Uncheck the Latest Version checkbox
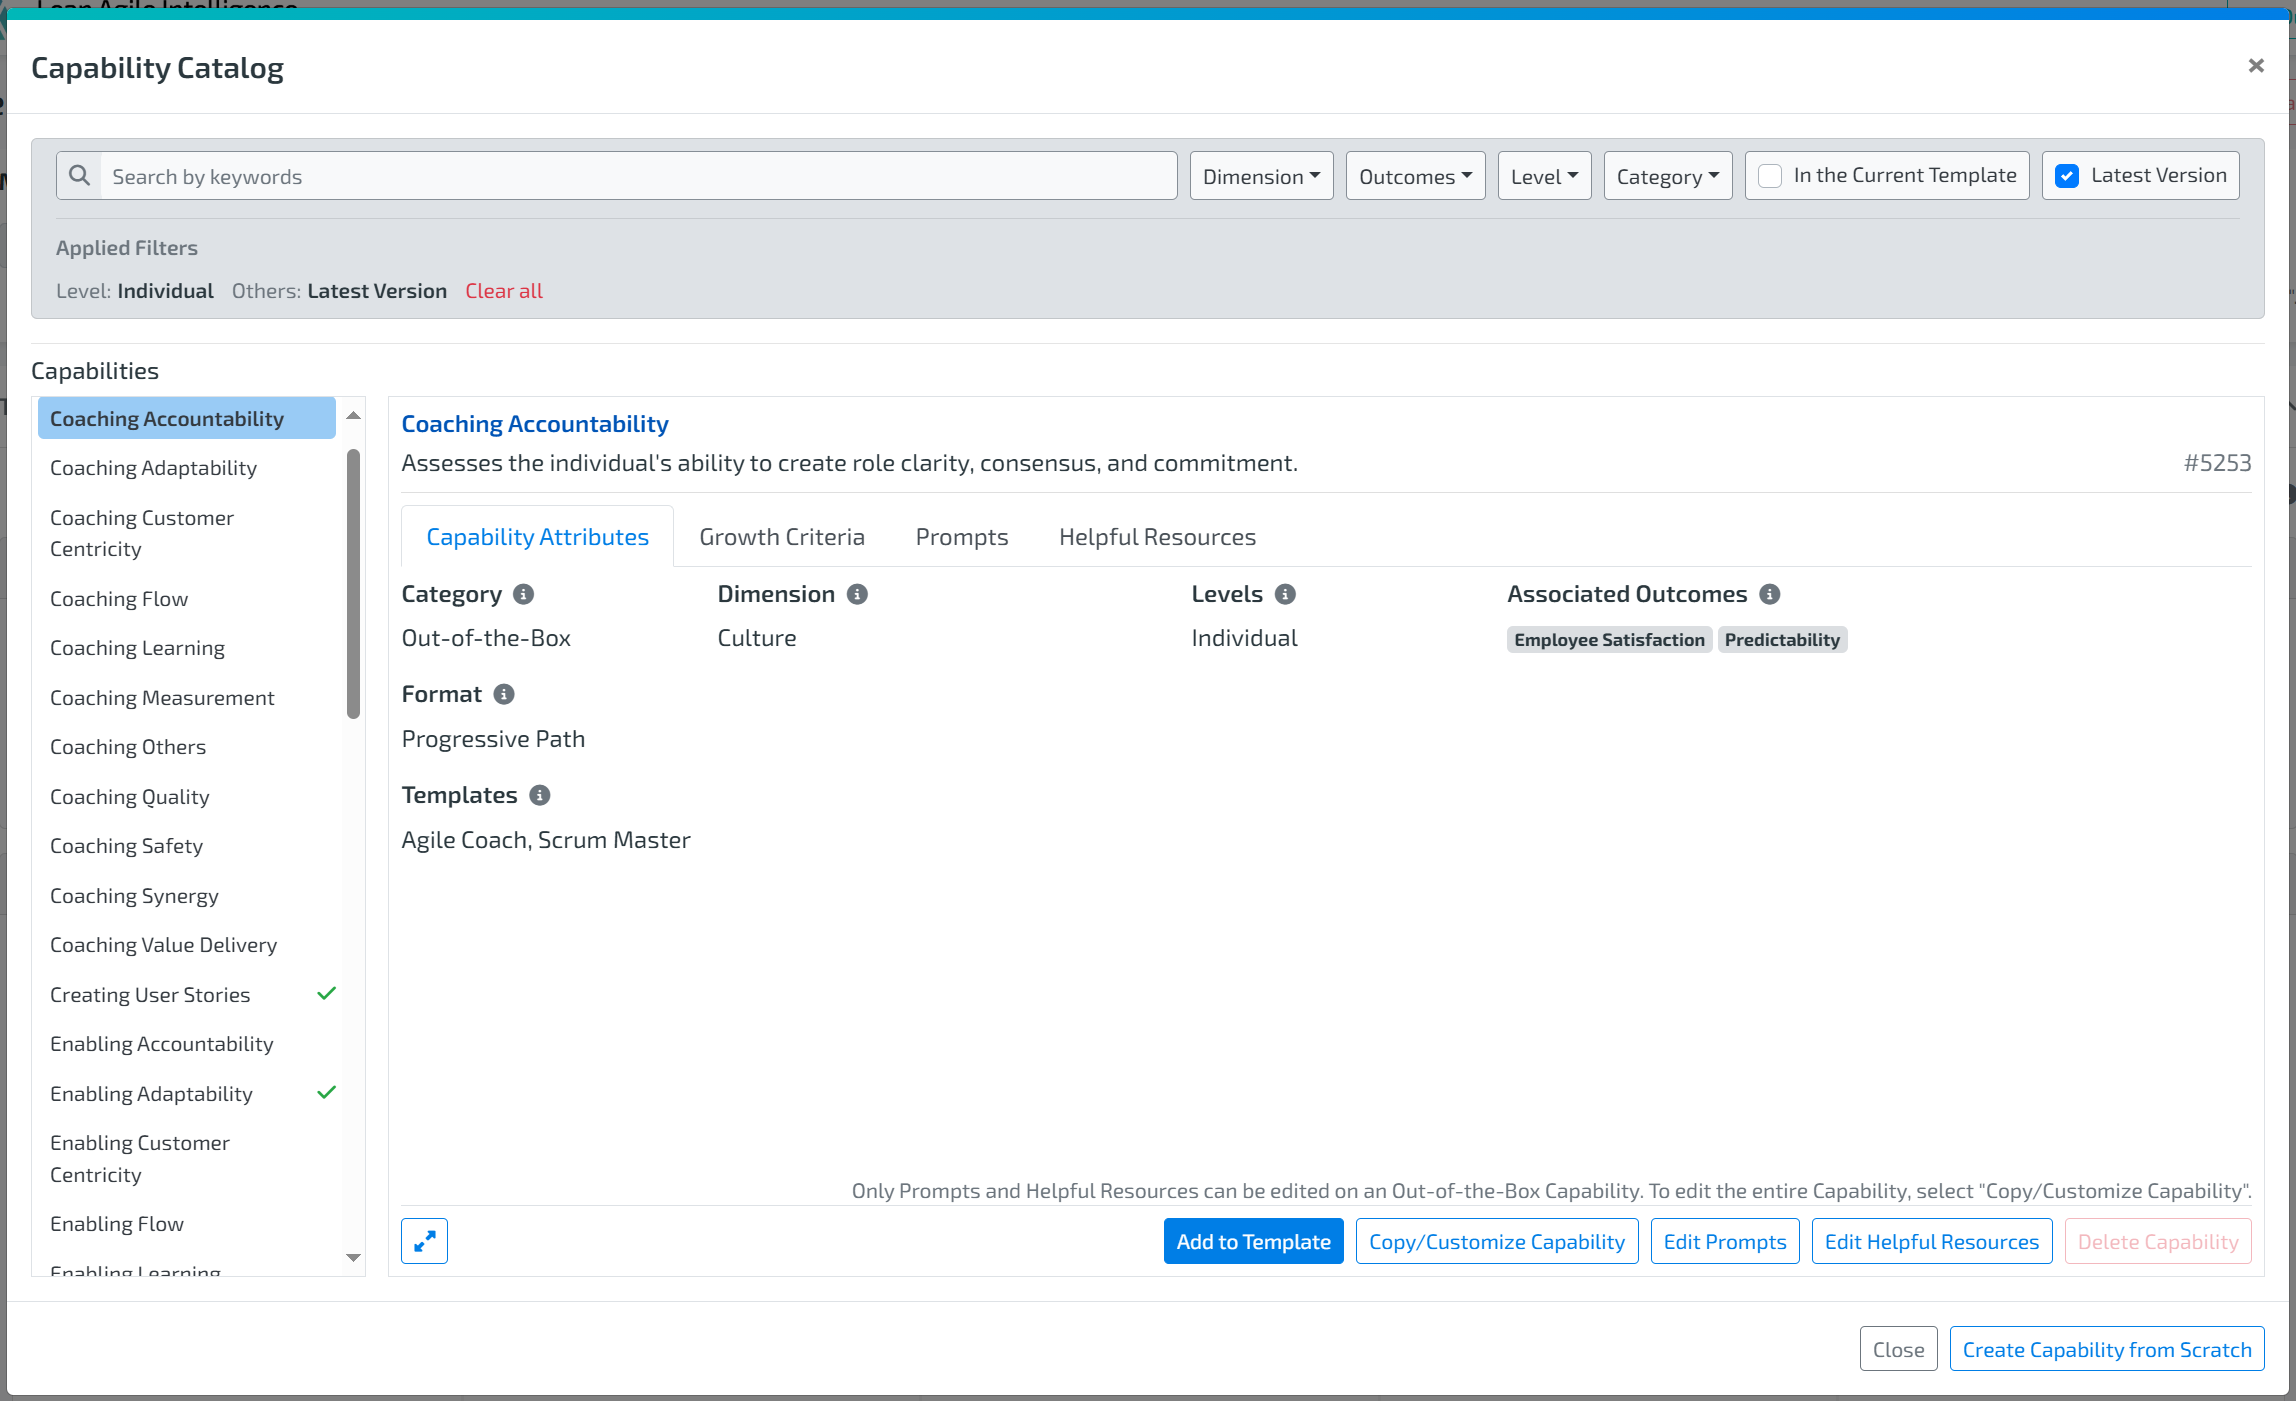Viewport: 2296px width, 1401px height. [2067, 176]
